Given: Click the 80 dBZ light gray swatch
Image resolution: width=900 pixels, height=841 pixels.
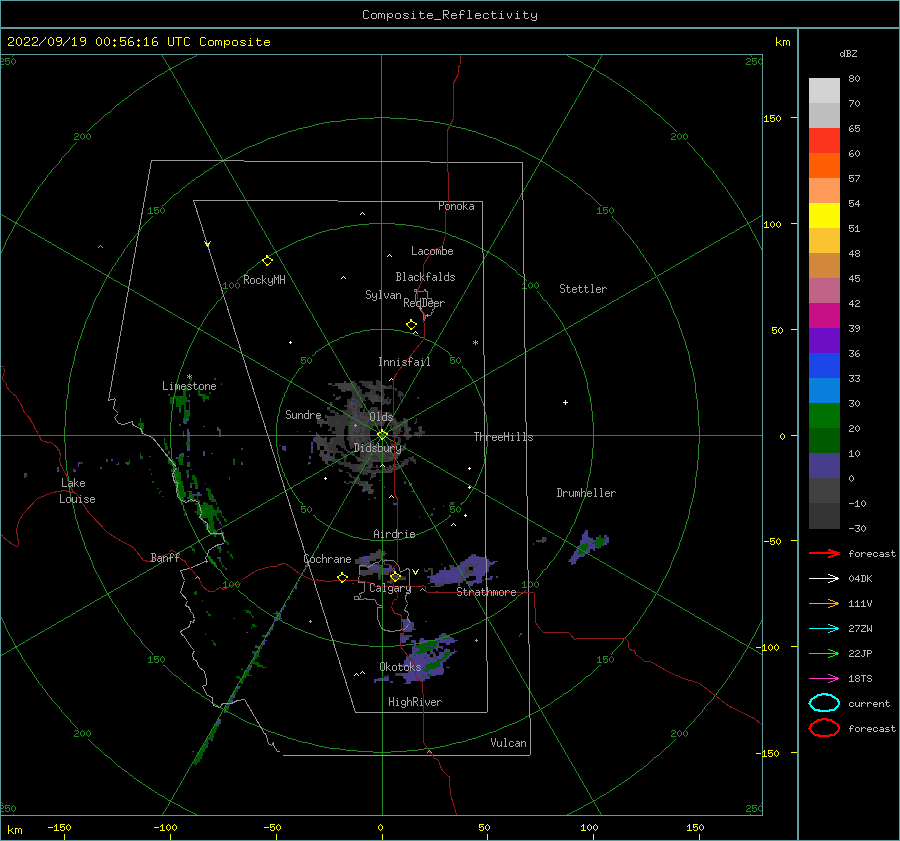Looking at the screenshot, I should [x=824, y=90].
